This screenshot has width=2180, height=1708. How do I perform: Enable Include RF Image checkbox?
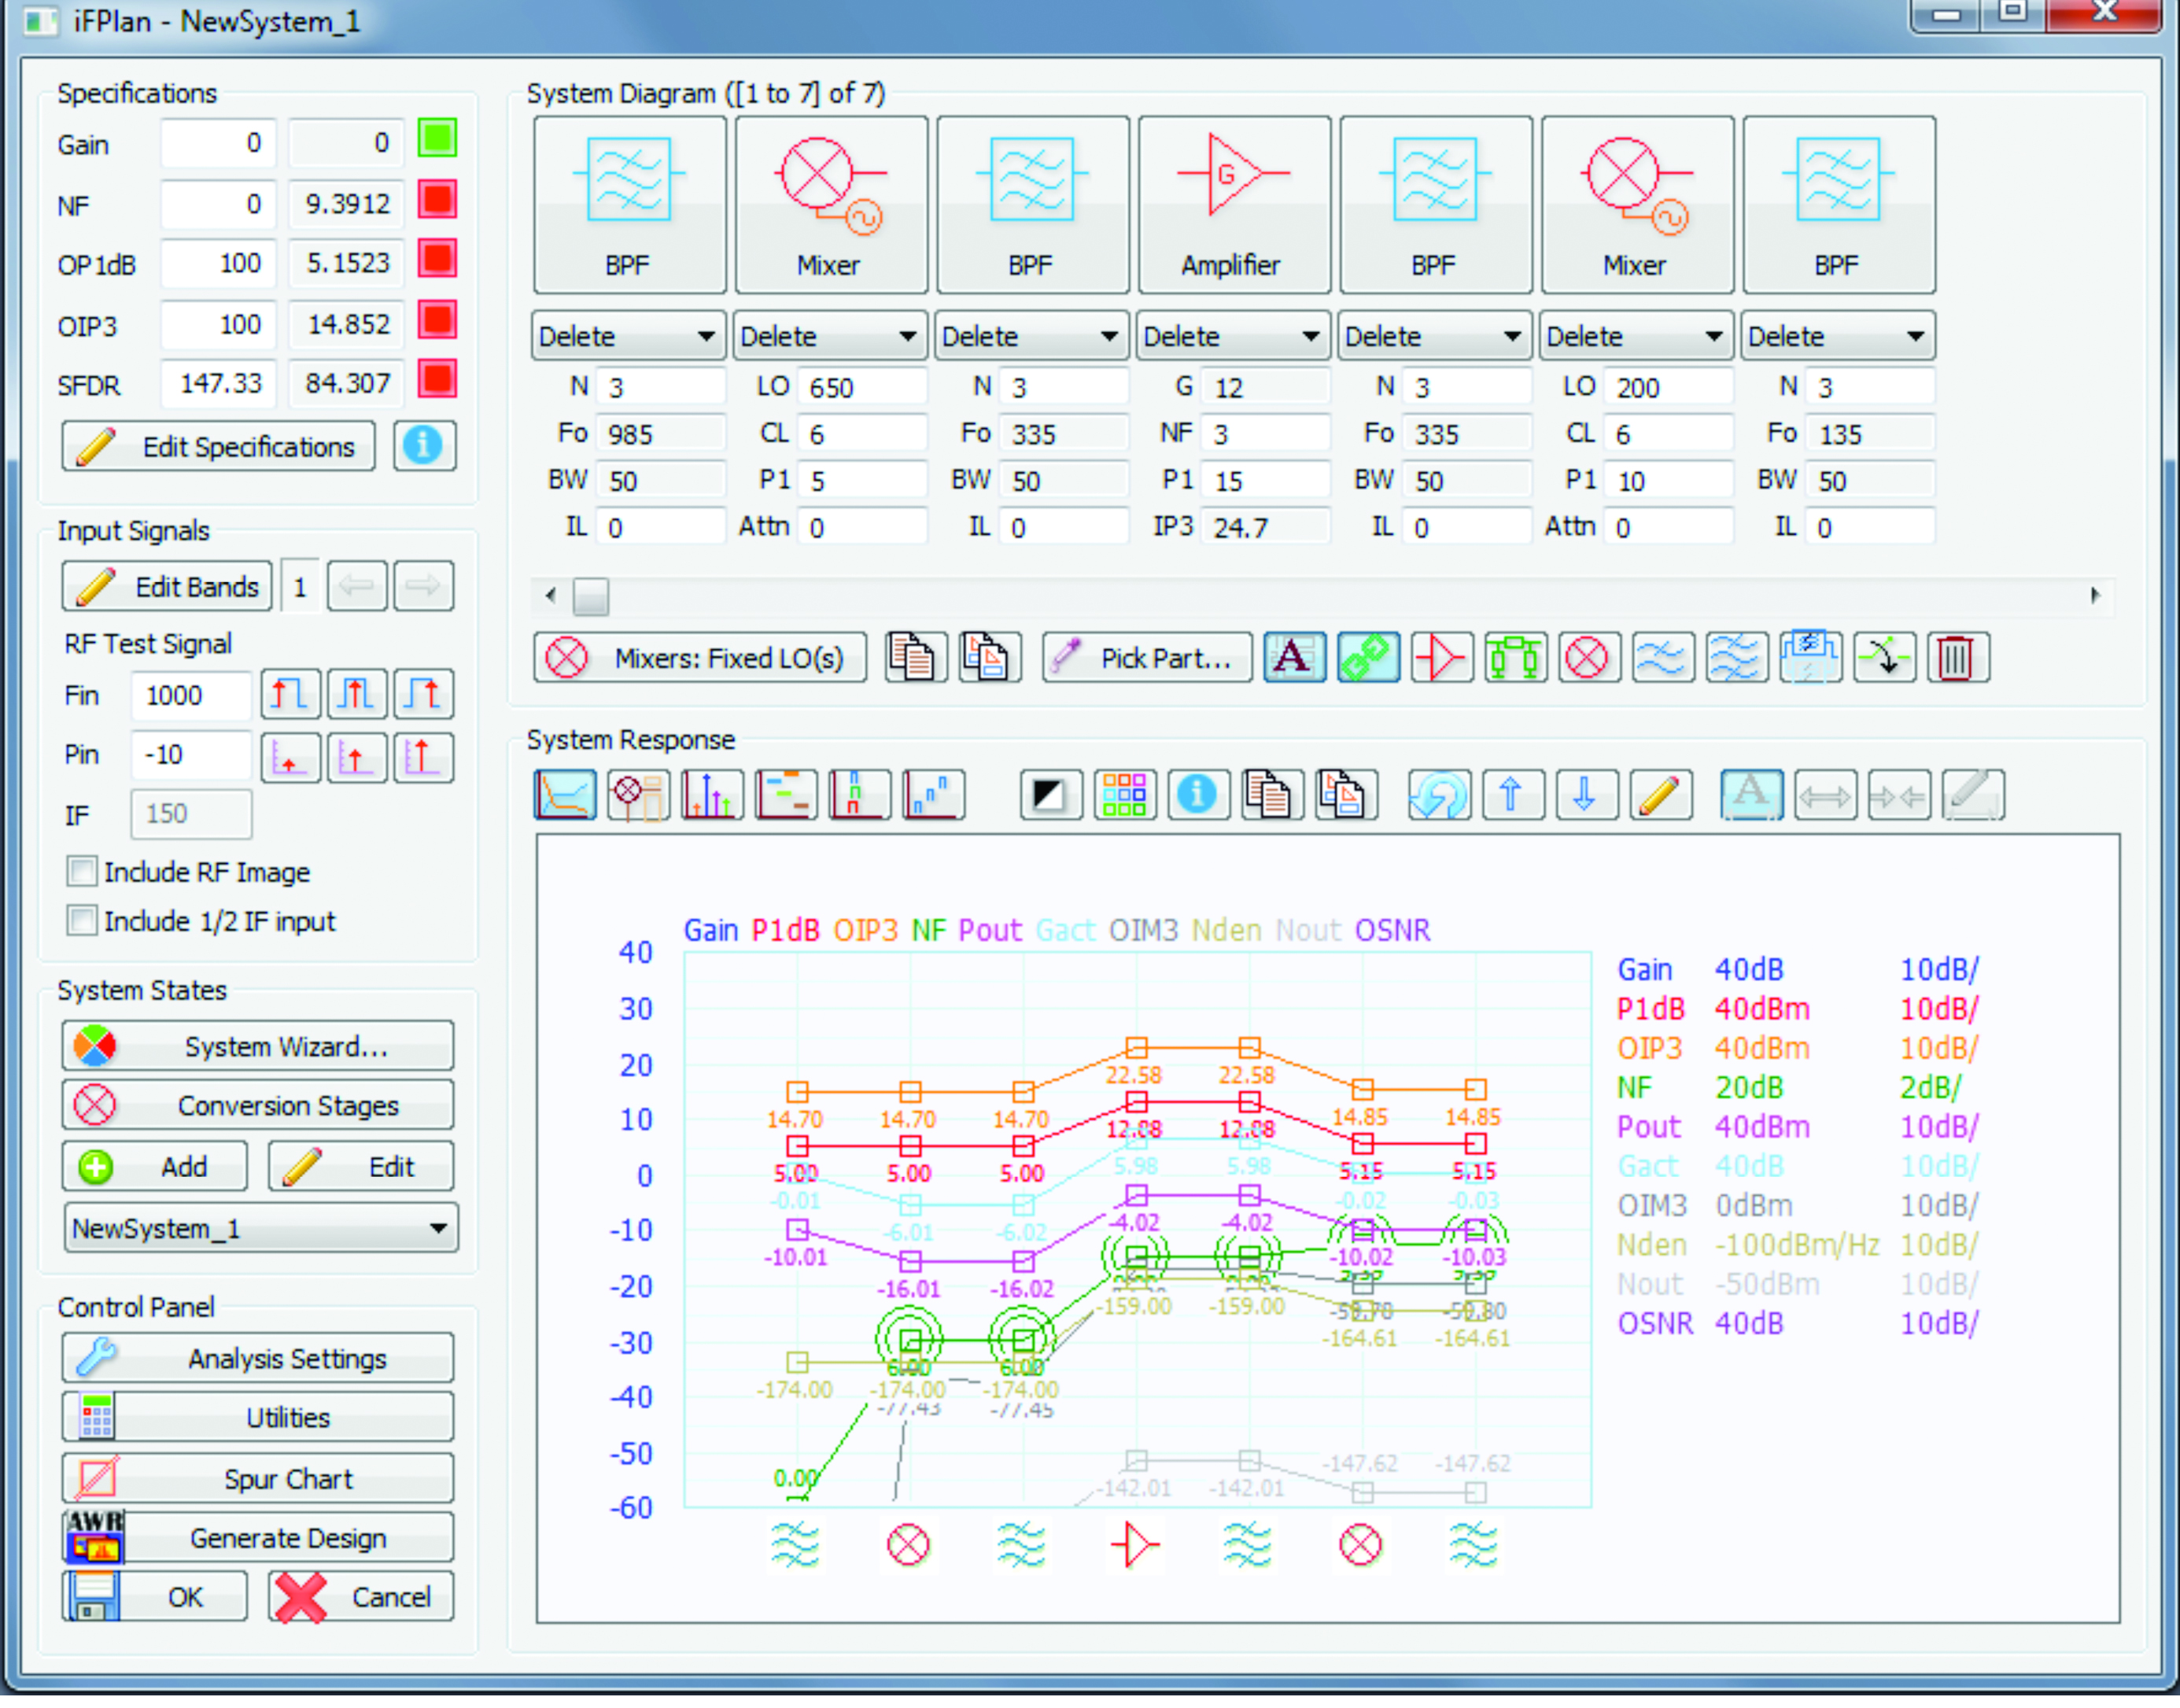[82, 871]
